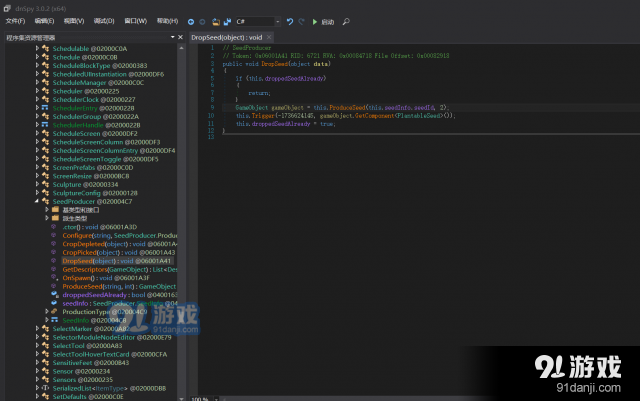Expand the ProductionType enum node
Image resolution: width=640 pixels, height=401 pixels.
click(47, 312)
